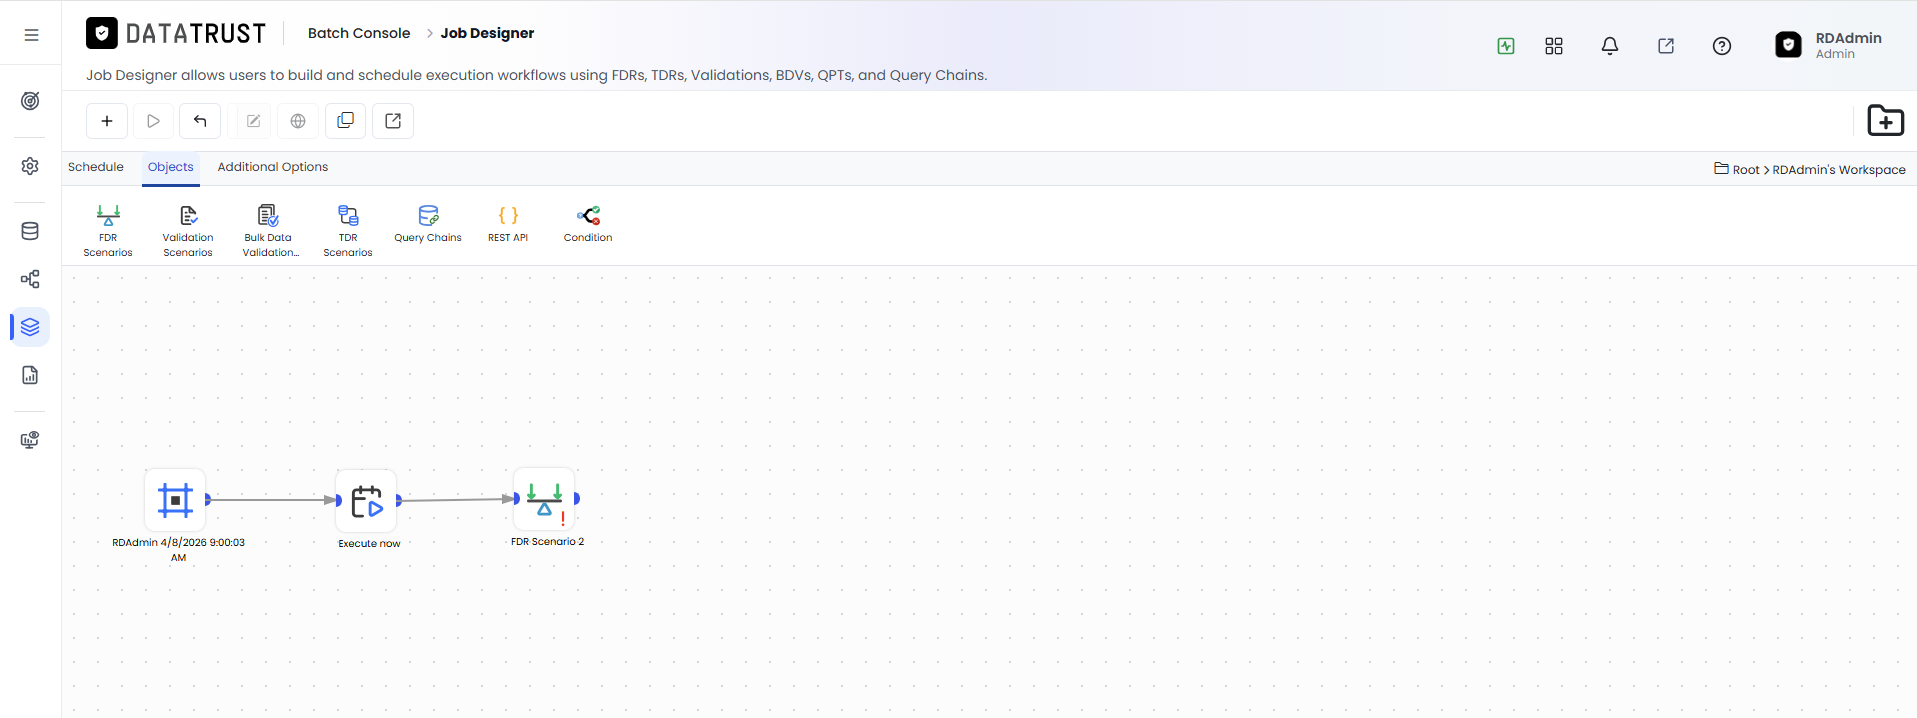Open the green activity monitor icon
Viewport: 1917px width, 718px height.
[1506, 46]
